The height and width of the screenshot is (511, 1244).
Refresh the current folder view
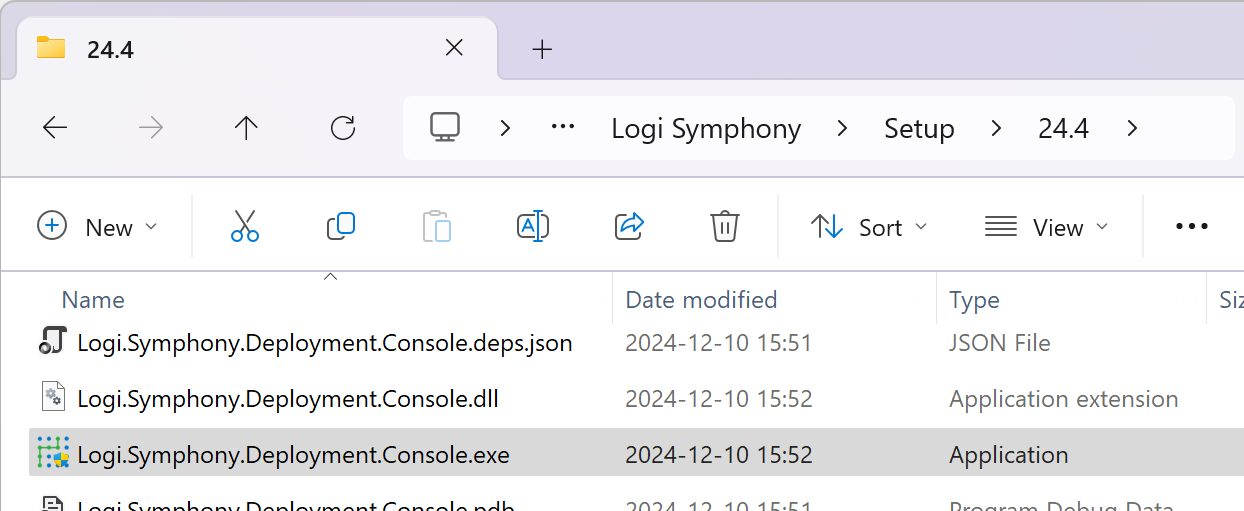(x=343, y=128)
